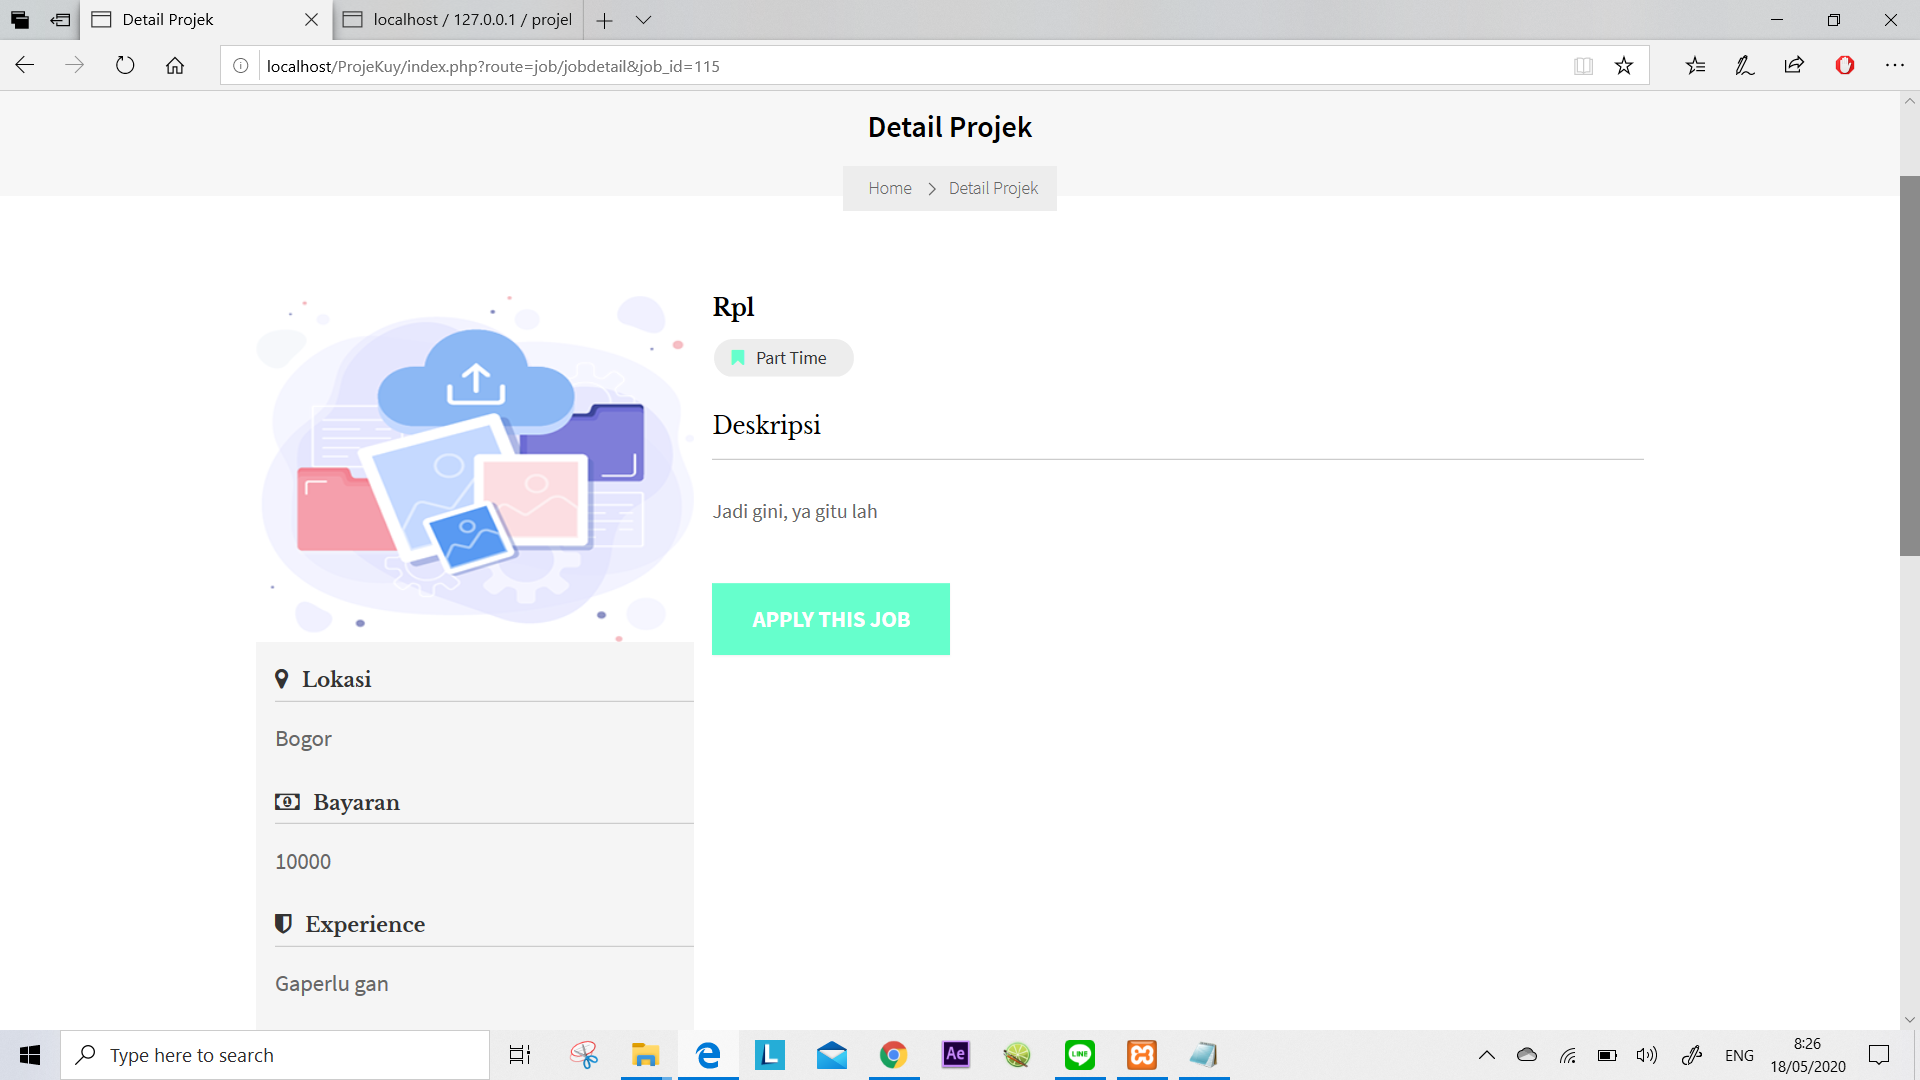The height and width of the screenshot is (1080, 1920).
Task: Click the Opera extension icon
Action: 1845,66
